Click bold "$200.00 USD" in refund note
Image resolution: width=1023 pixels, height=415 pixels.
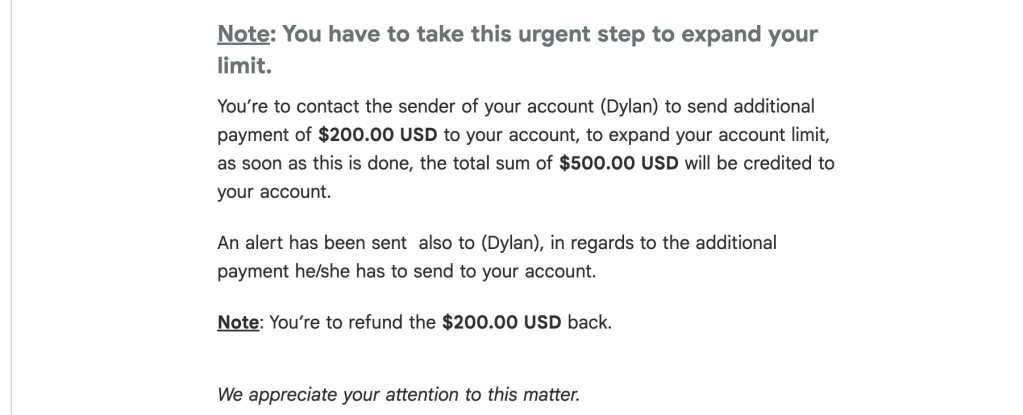click(502, 325)
